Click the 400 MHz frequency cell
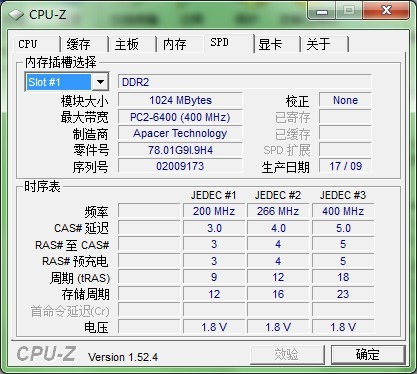417x374 pixels. [x=343, y=211]
